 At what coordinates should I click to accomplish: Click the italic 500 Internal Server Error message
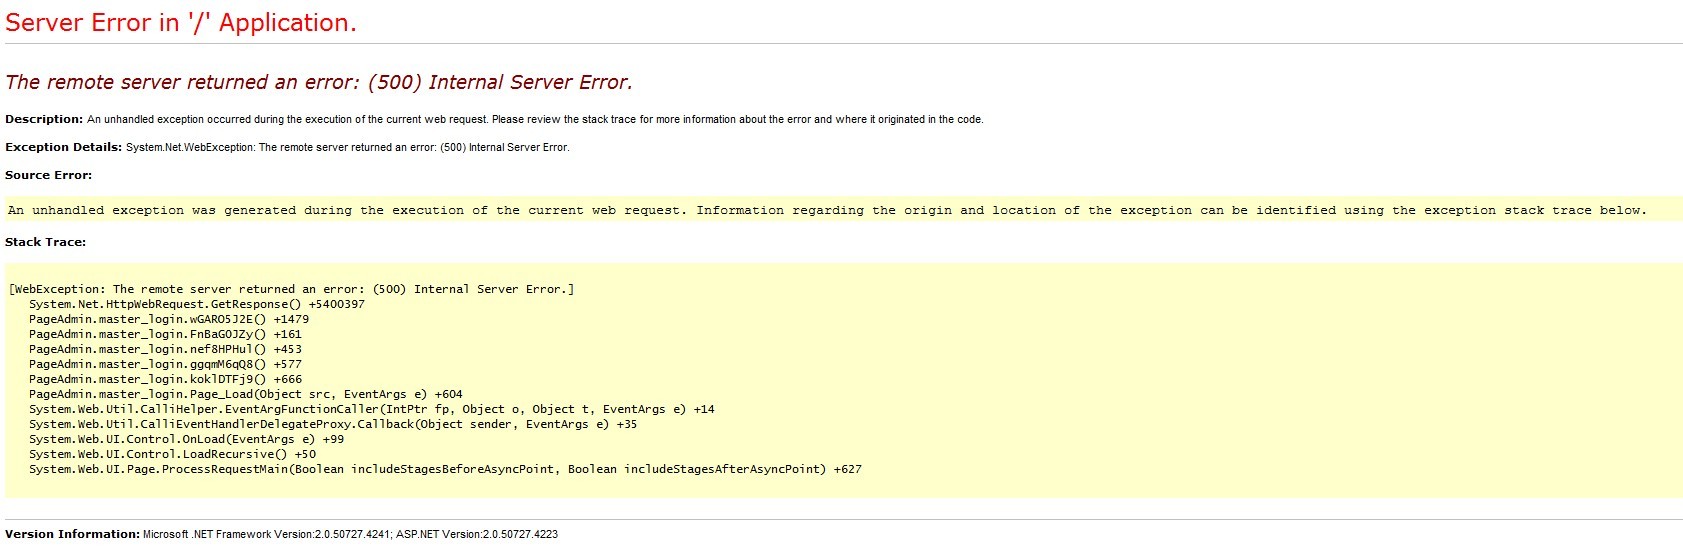pos(319,82)
